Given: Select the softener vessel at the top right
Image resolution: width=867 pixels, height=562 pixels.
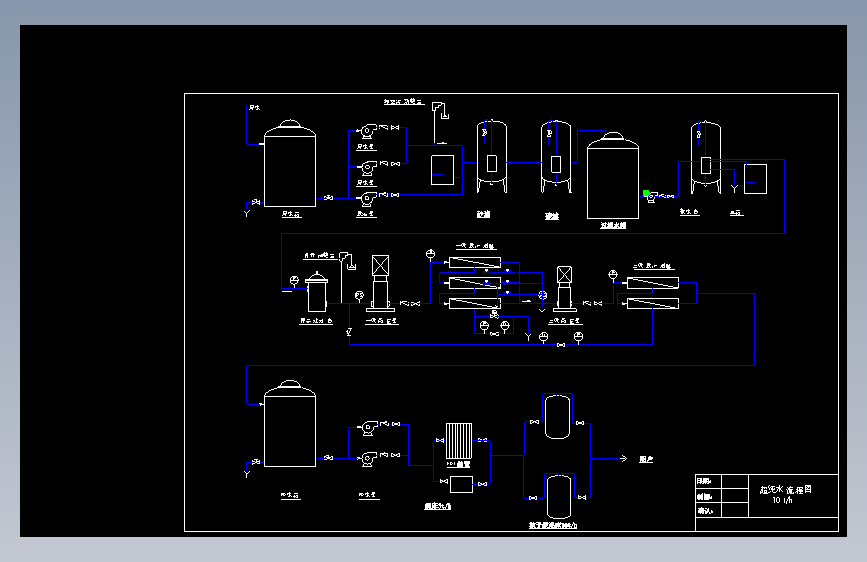Looking at the screenshot, I should point(706,158).
